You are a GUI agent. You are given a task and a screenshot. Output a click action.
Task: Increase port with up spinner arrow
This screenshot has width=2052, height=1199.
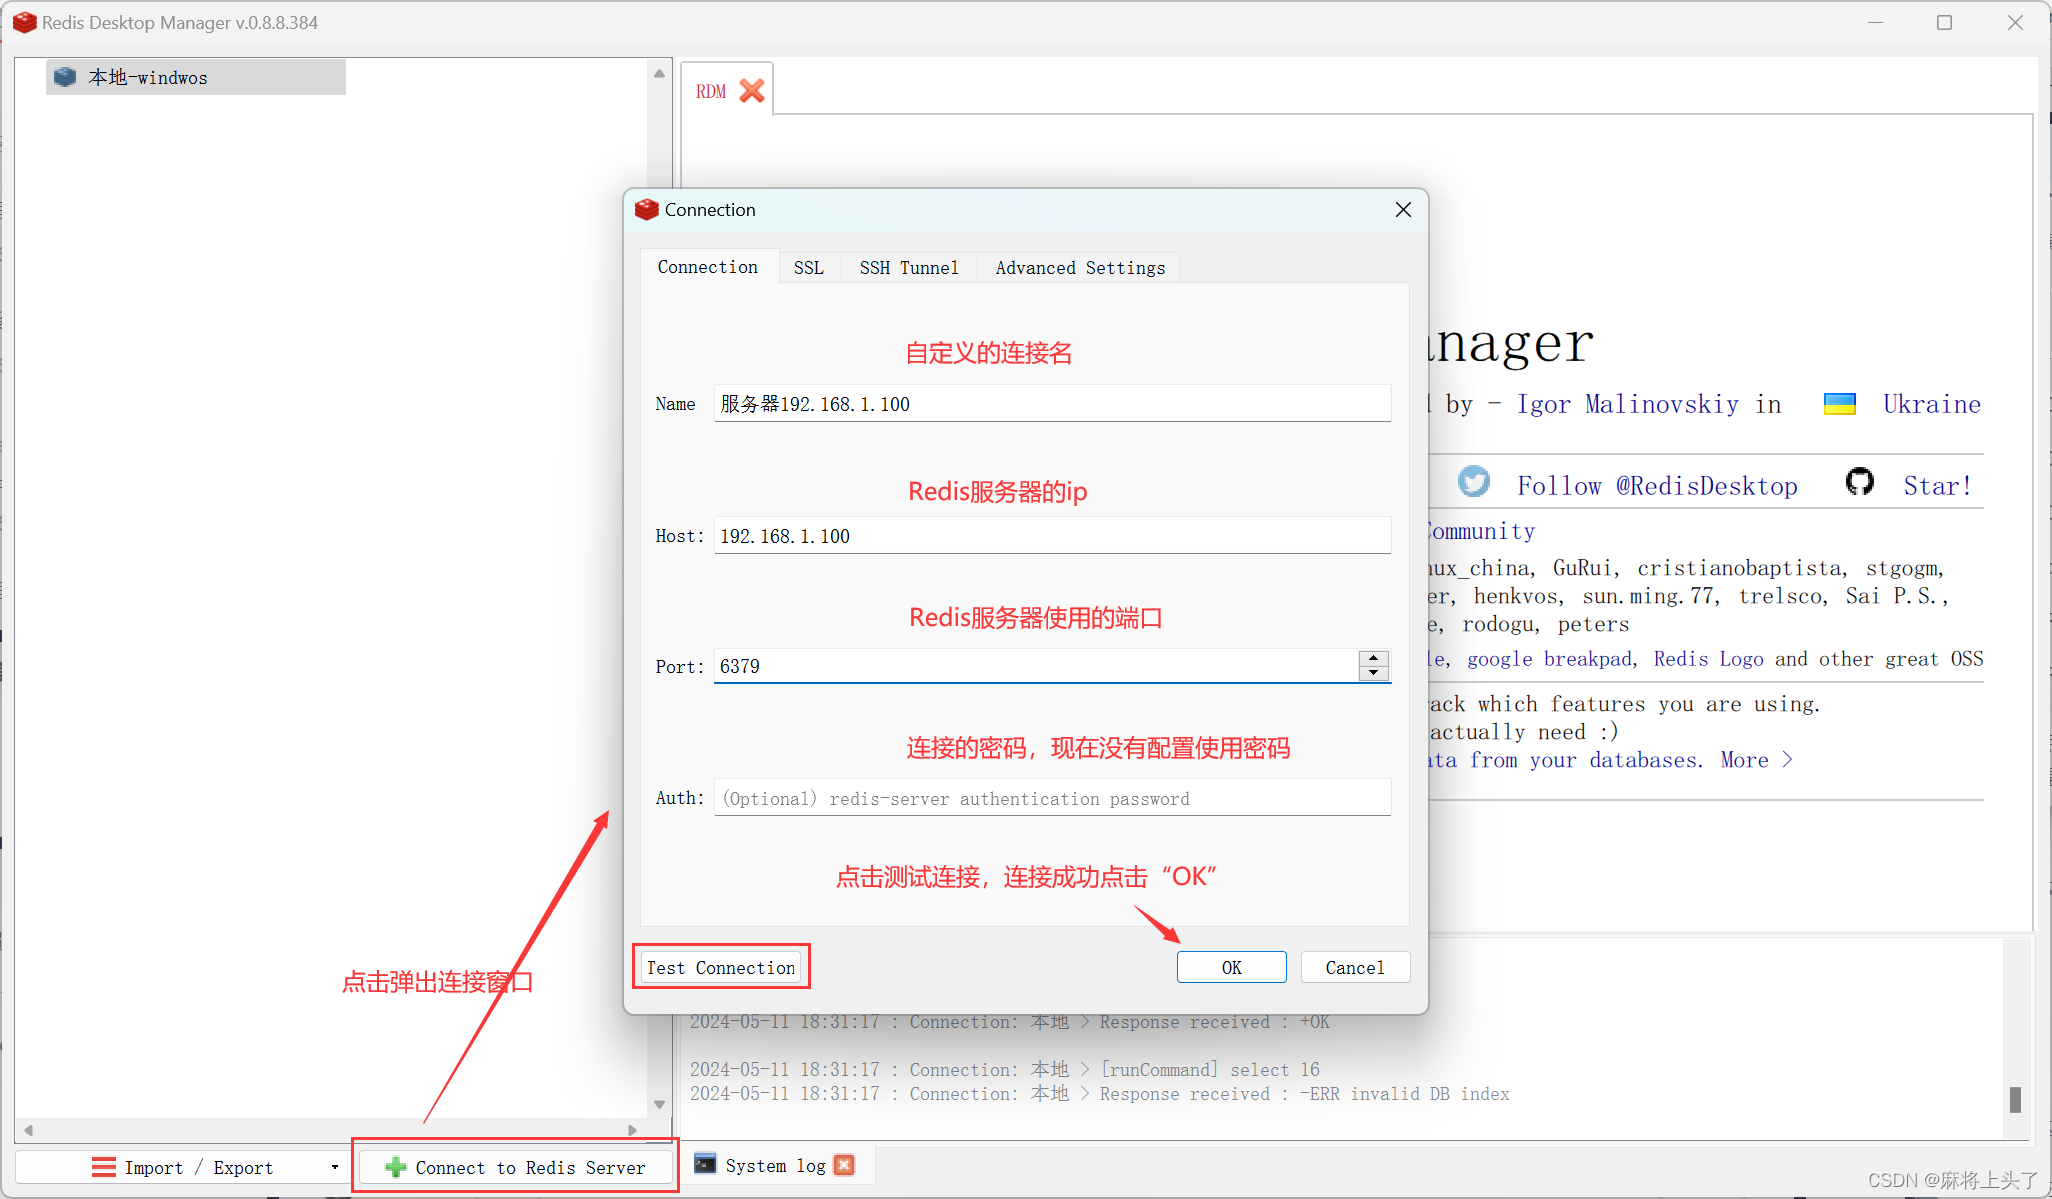(x=1374, y=658)
